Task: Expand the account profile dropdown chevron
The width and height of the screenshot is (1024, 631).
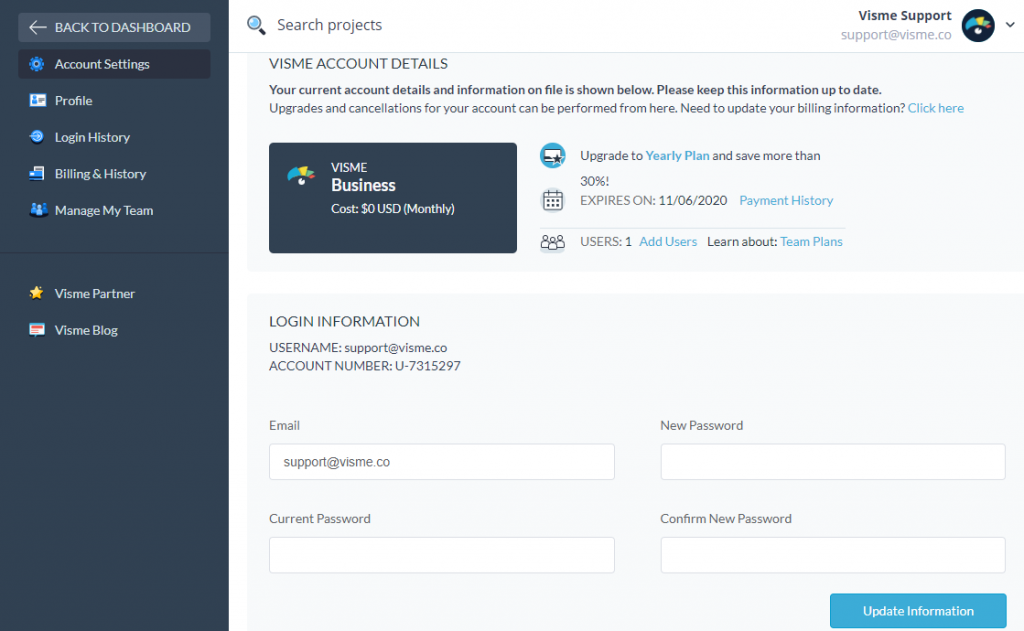Action: (1010, 25)
